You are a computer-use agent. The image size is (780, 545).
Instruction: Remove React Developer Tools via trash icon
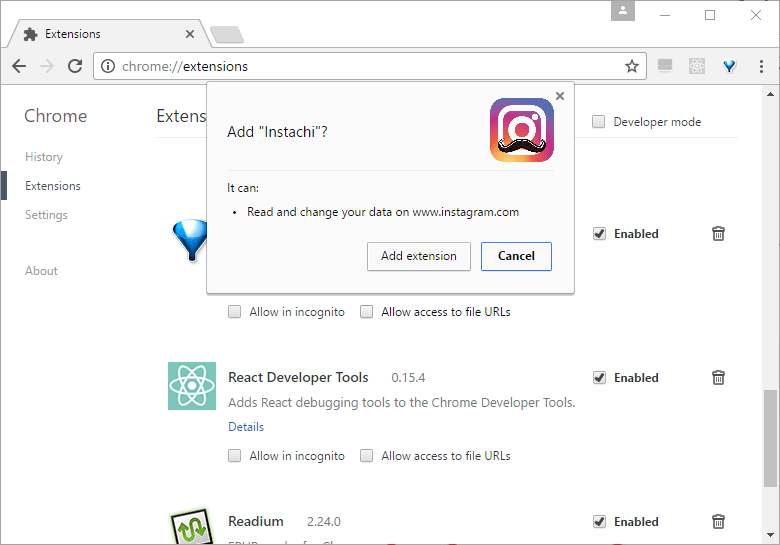718,377
